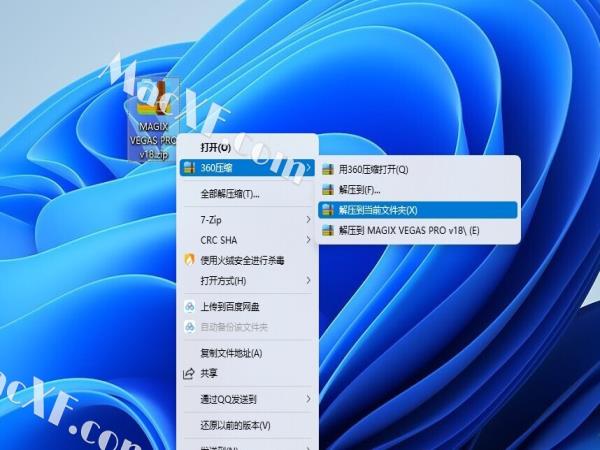
Task: Expand the CRC SHA submenu chevron
Action: 308,240
